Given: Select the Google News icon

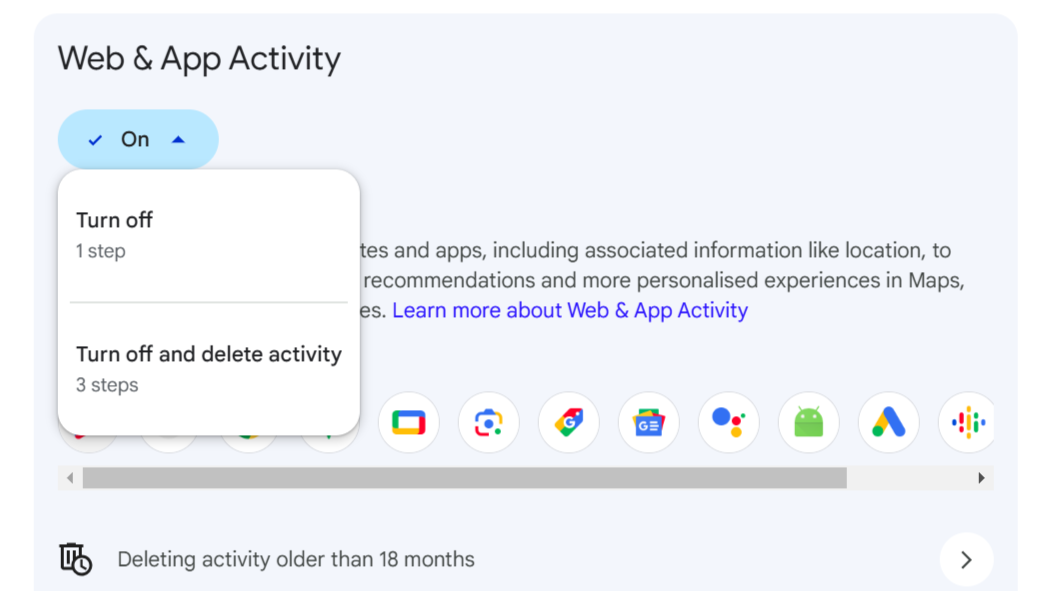Looking at the screenshot, I should click(648, 422).
